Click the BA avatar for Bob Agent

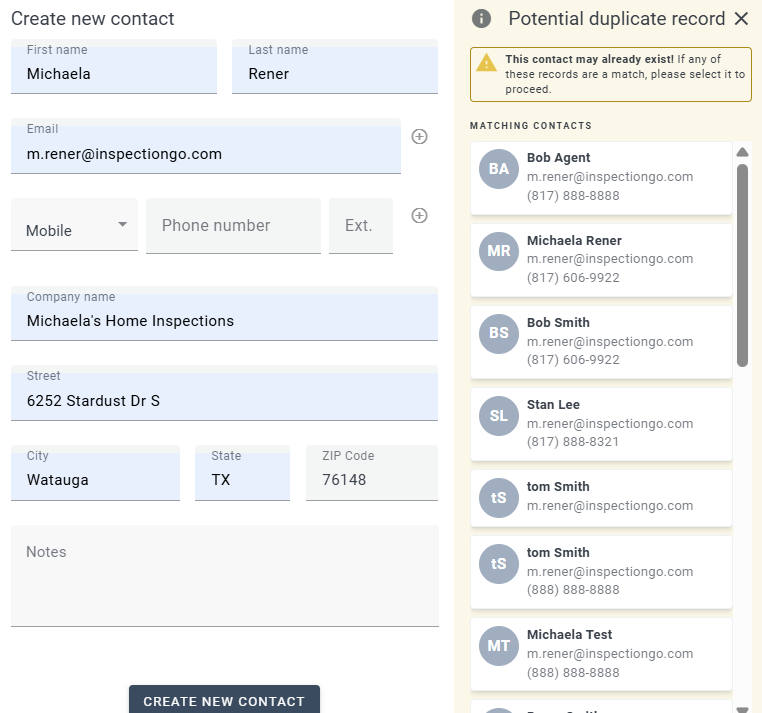click(x=499, y=169)
